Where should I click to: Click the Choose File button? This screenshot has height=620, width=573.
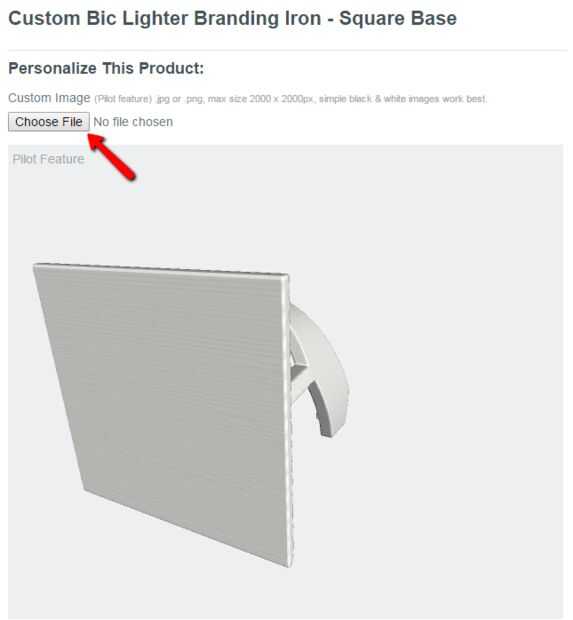click(49, 122)
